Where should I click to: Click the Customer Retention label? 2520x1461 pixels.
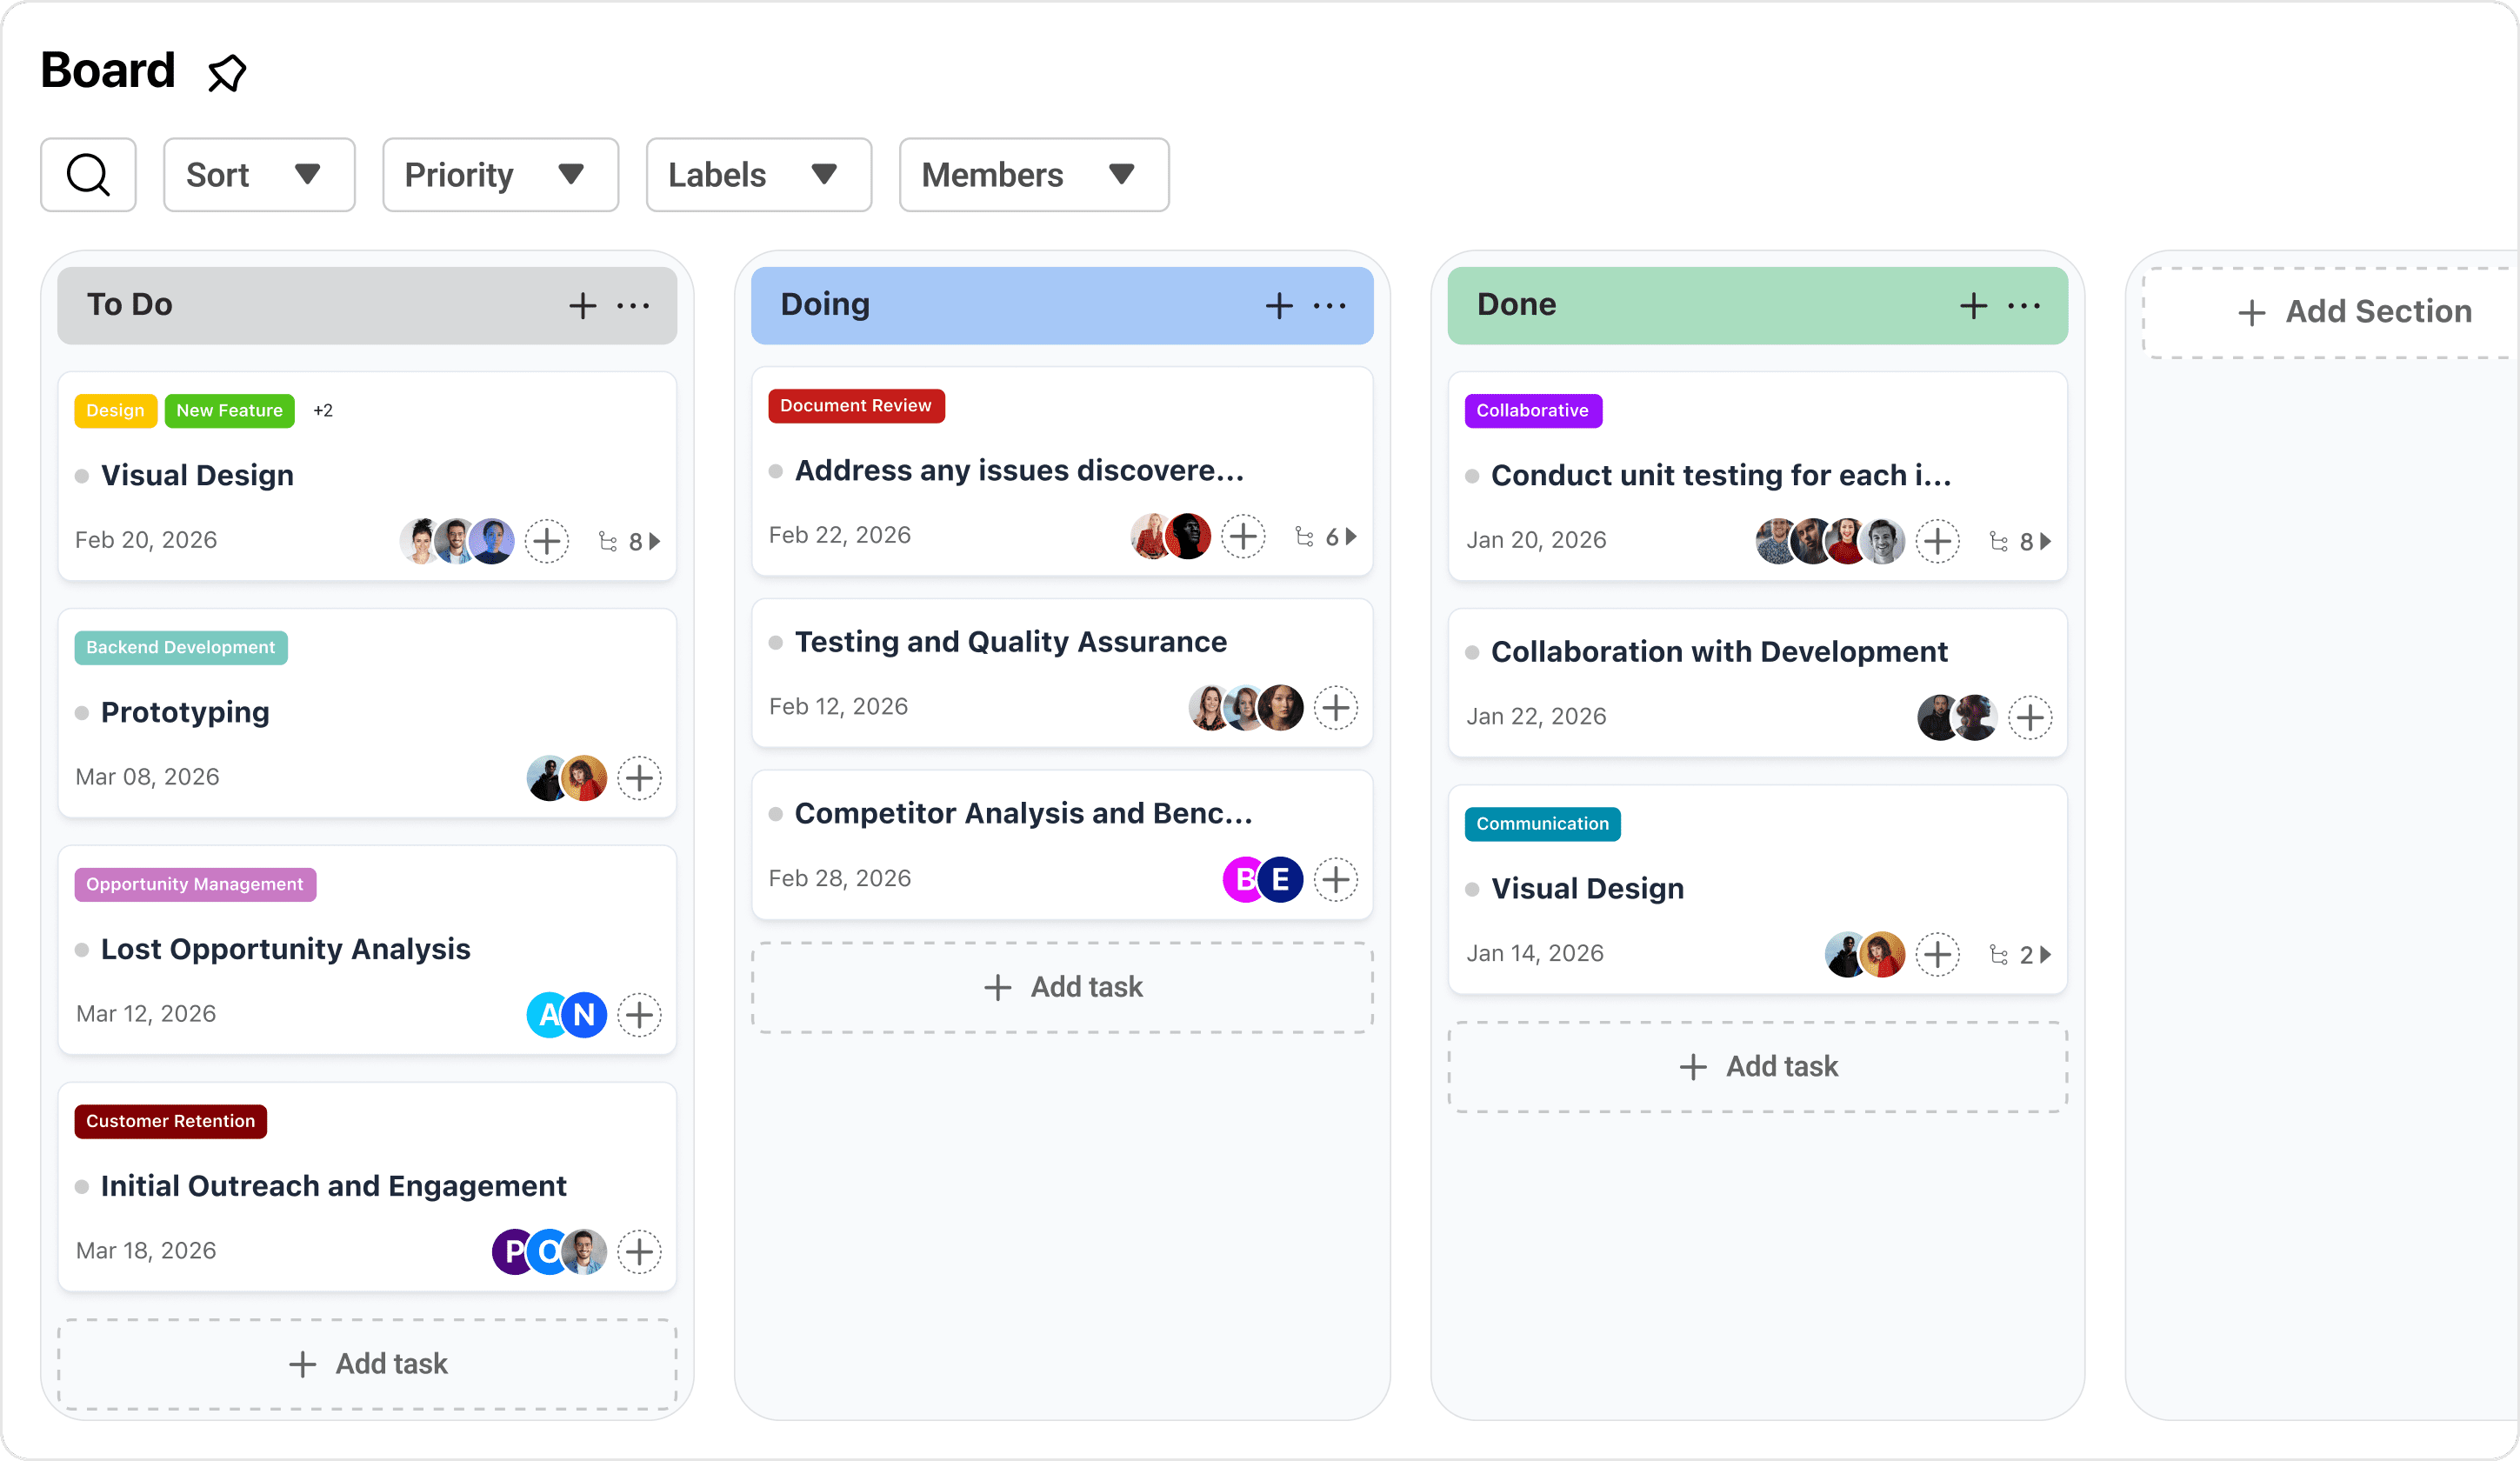pyautogui.click(x=170, y=1121)
